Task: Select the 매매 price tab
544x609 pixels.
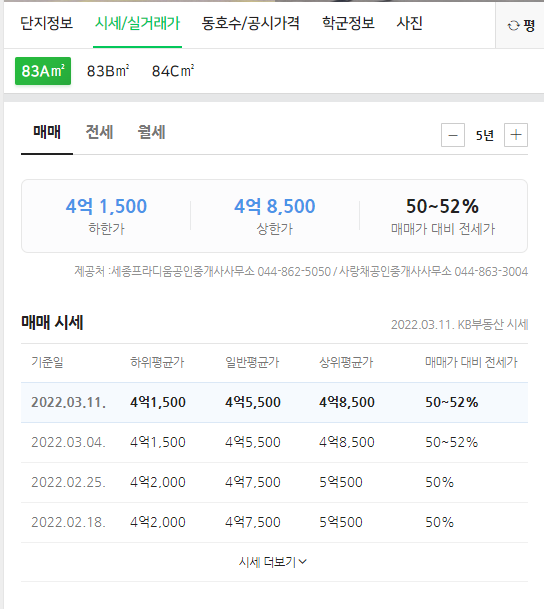Action: point(47,132)
